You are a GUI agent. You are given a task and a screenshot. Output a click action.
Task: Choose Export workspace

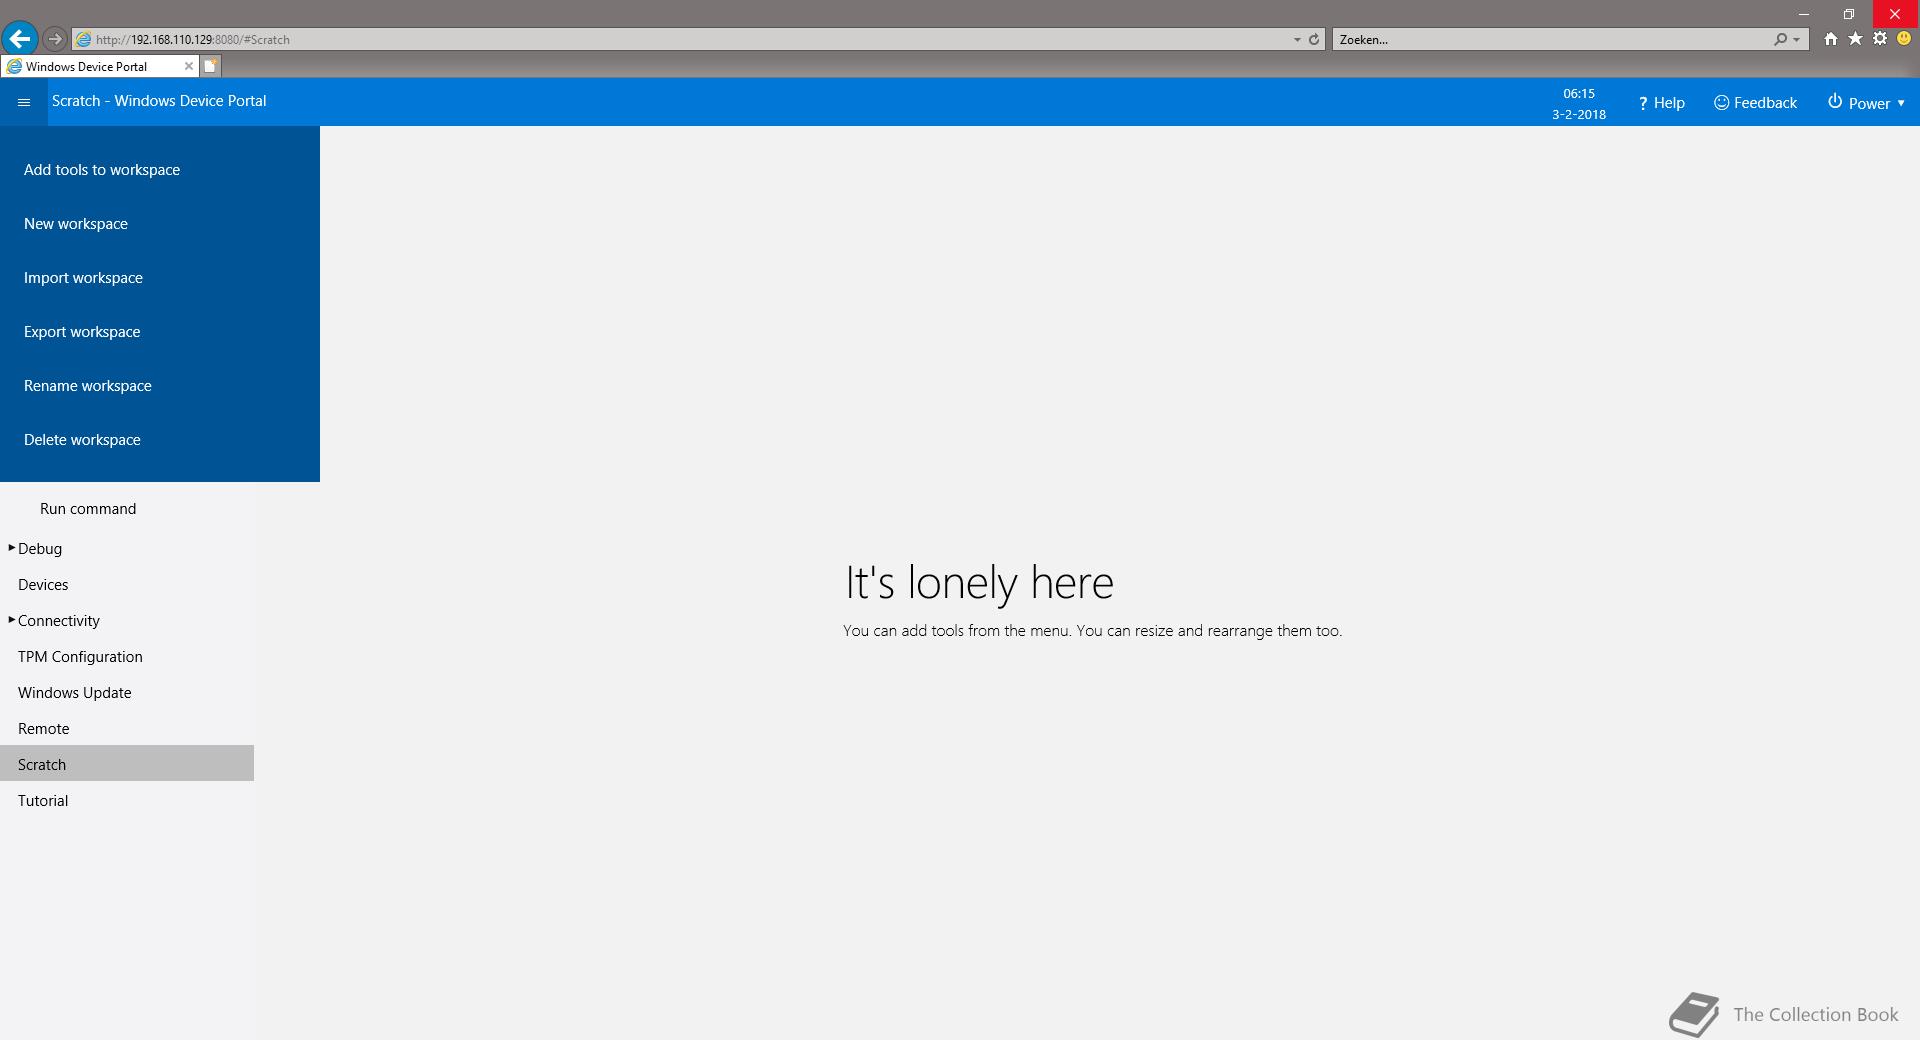[160, 332]
